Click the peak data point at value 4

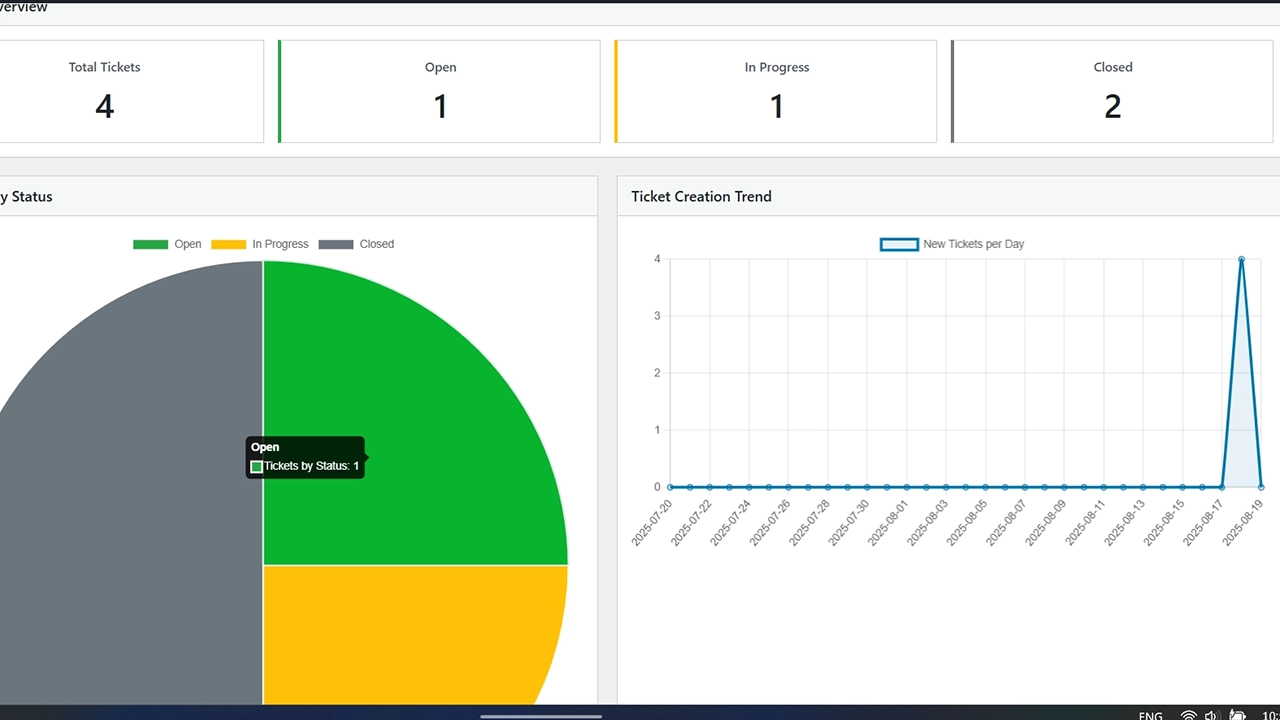tap(1241, 260)
